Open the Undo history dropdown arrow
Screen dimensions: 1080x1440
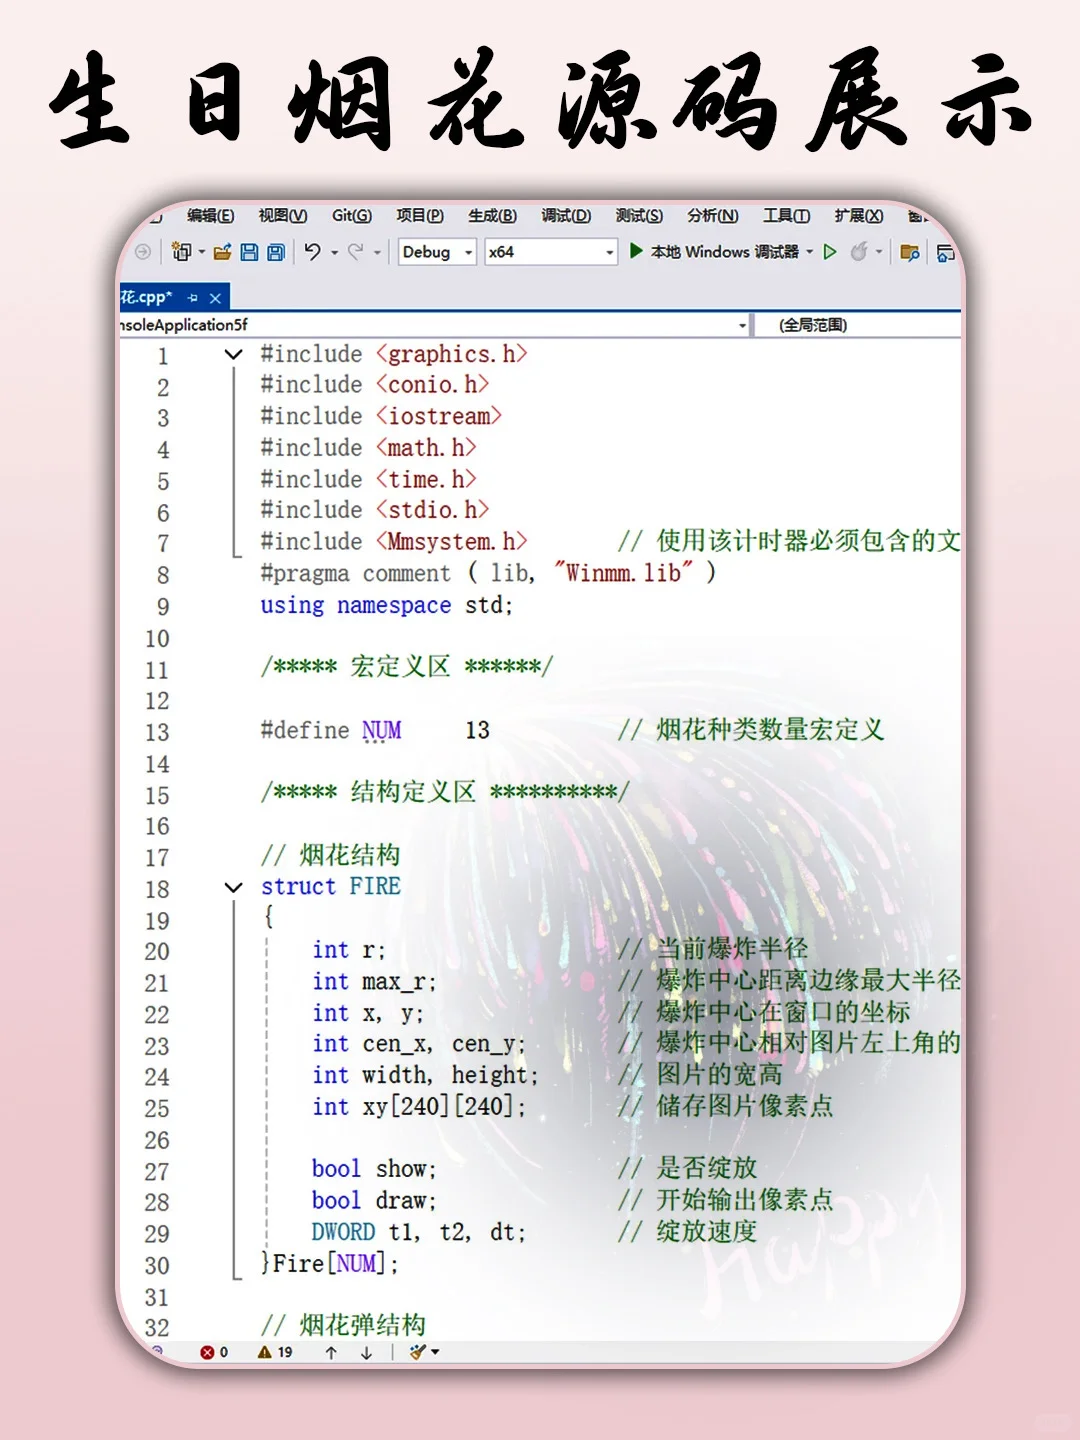[x=334, y=253]
